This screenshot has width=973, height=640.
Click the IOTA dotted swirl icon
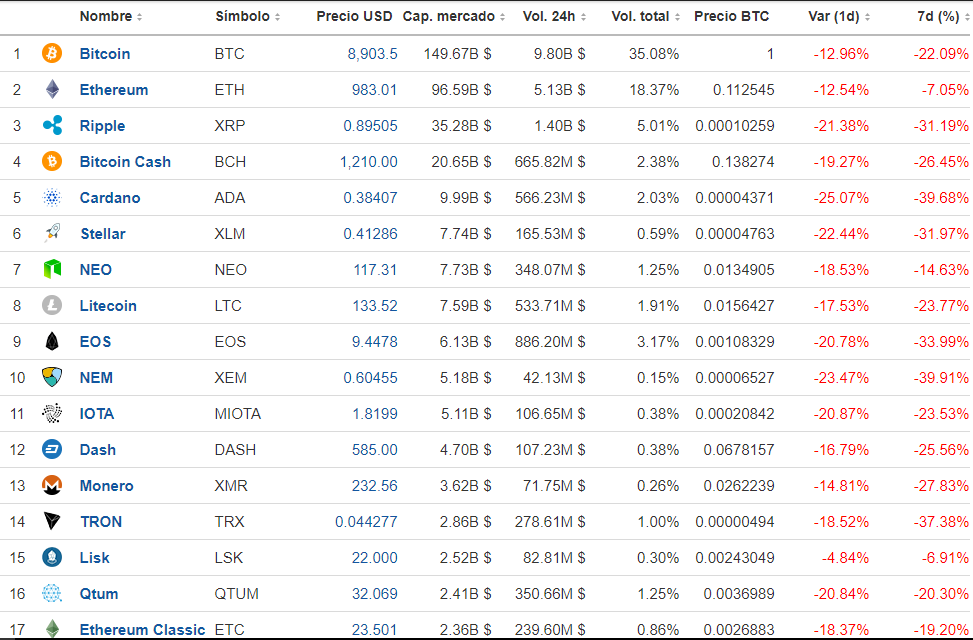point(52,413)
